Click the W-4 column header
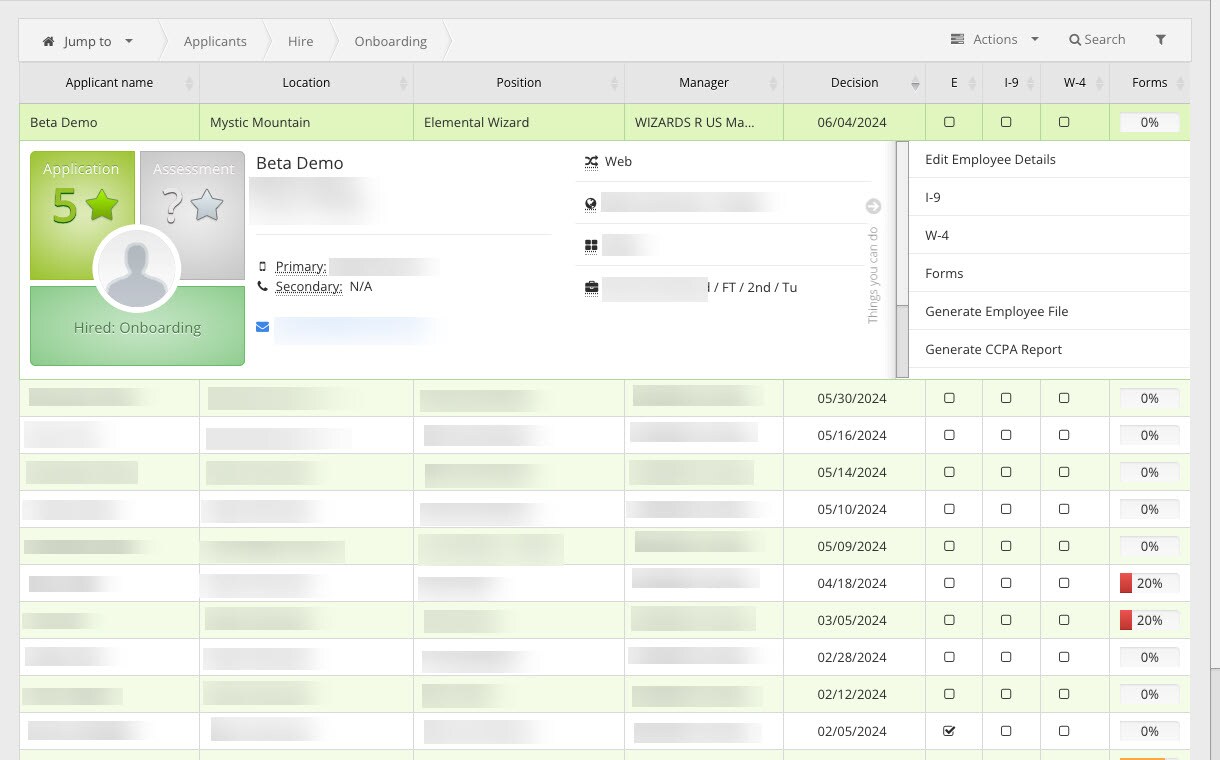Image resolution: width=1220 pixels, height=760 pixels. tap(1075, 83)
